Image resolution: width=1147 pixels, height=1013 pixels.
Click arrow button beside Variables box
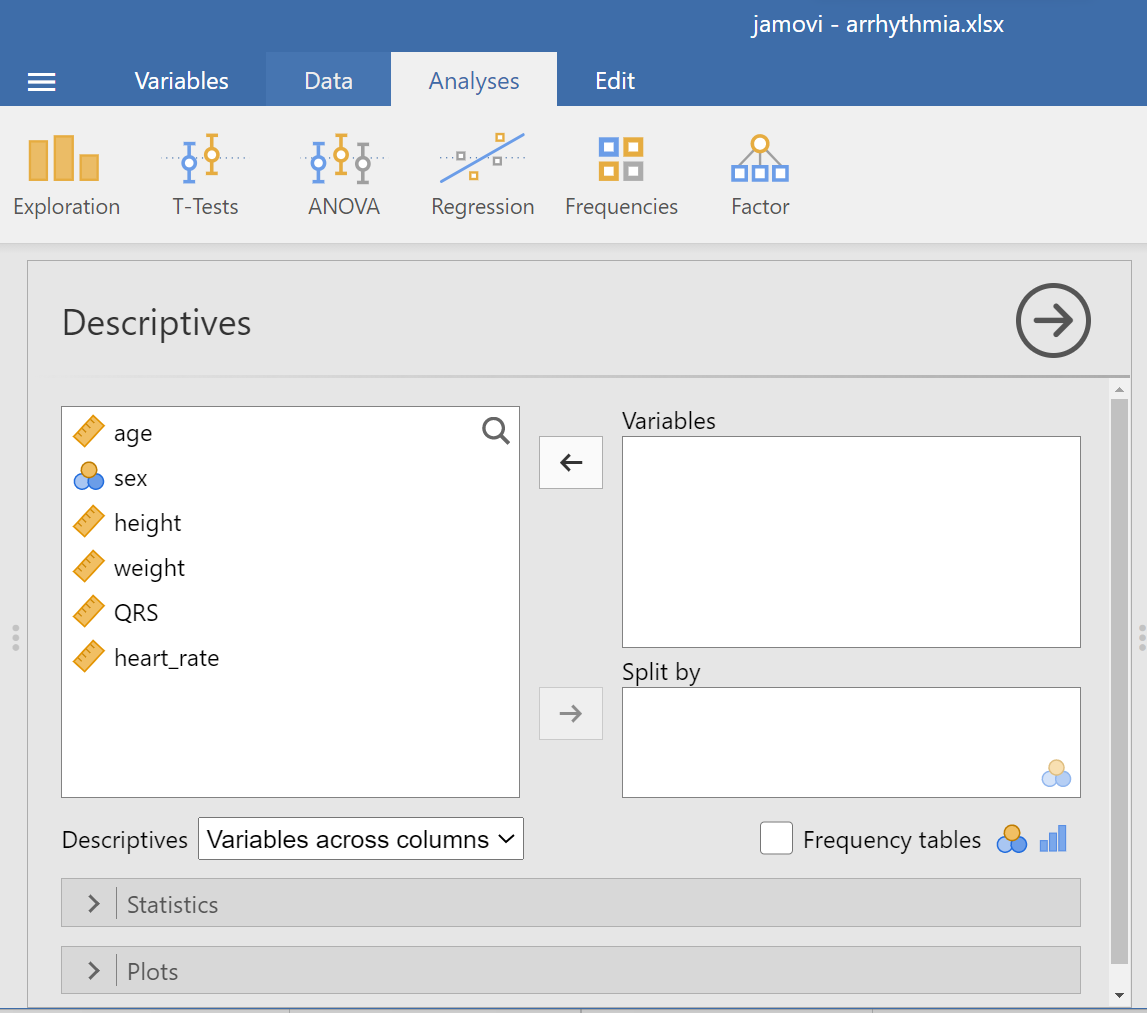(570, 462)
